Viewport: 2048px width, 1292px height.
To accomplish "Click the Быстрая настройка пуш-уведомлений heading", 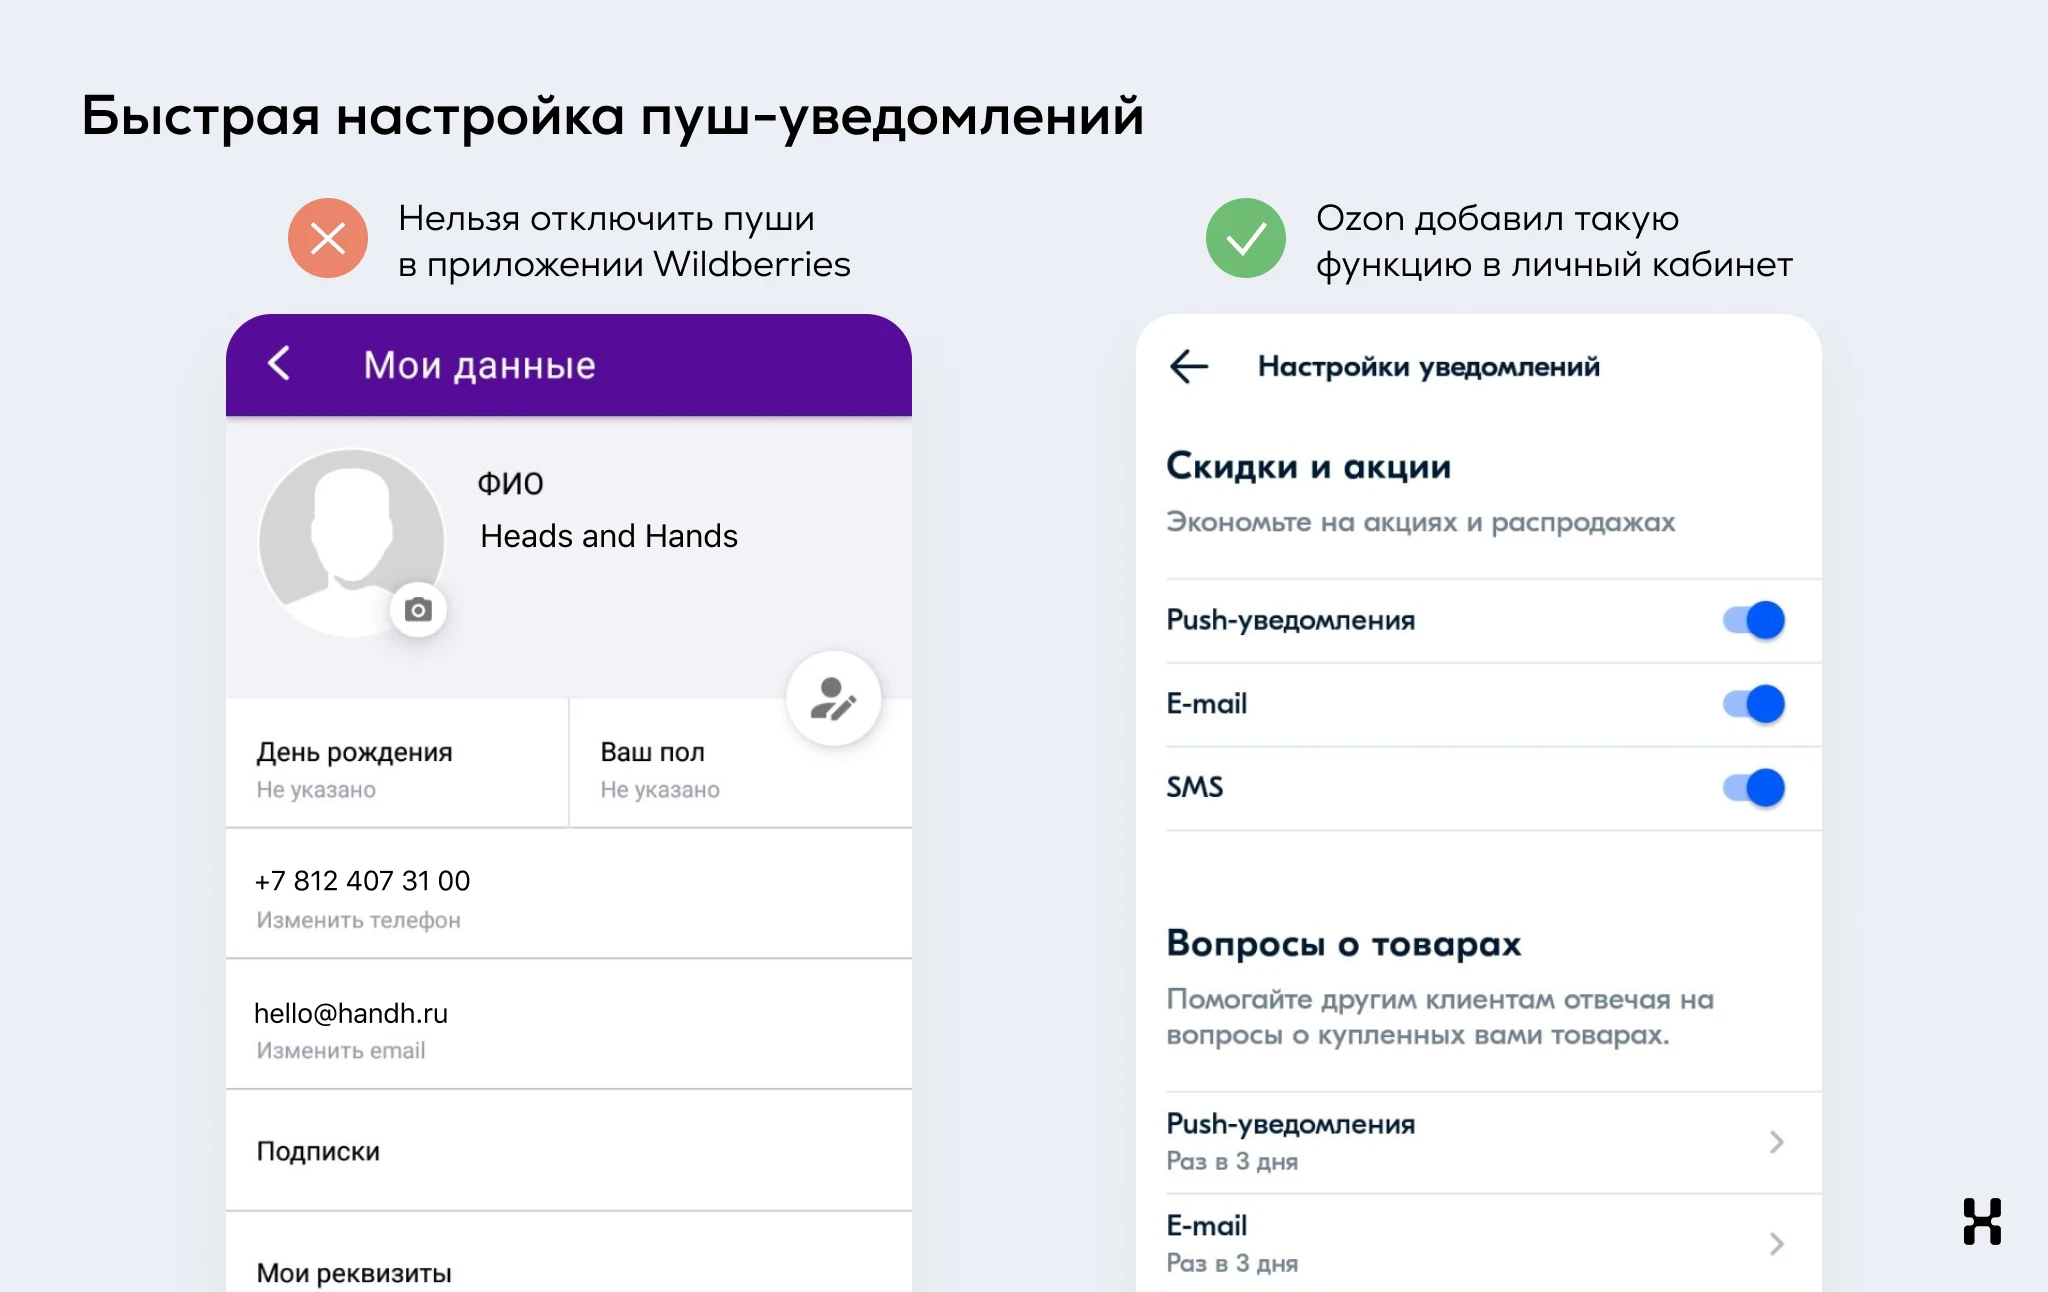I will click(x=612, y=117).
